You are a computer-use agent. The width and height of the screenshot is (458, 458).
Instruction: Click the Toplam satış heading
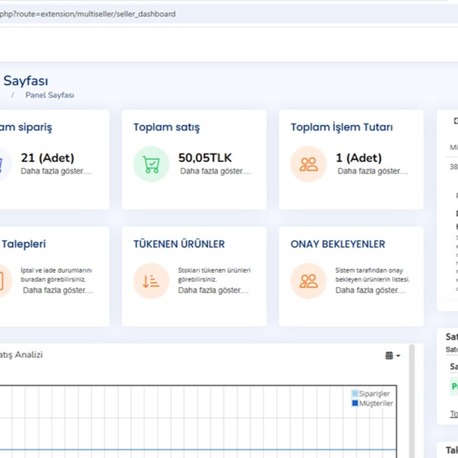167,127
